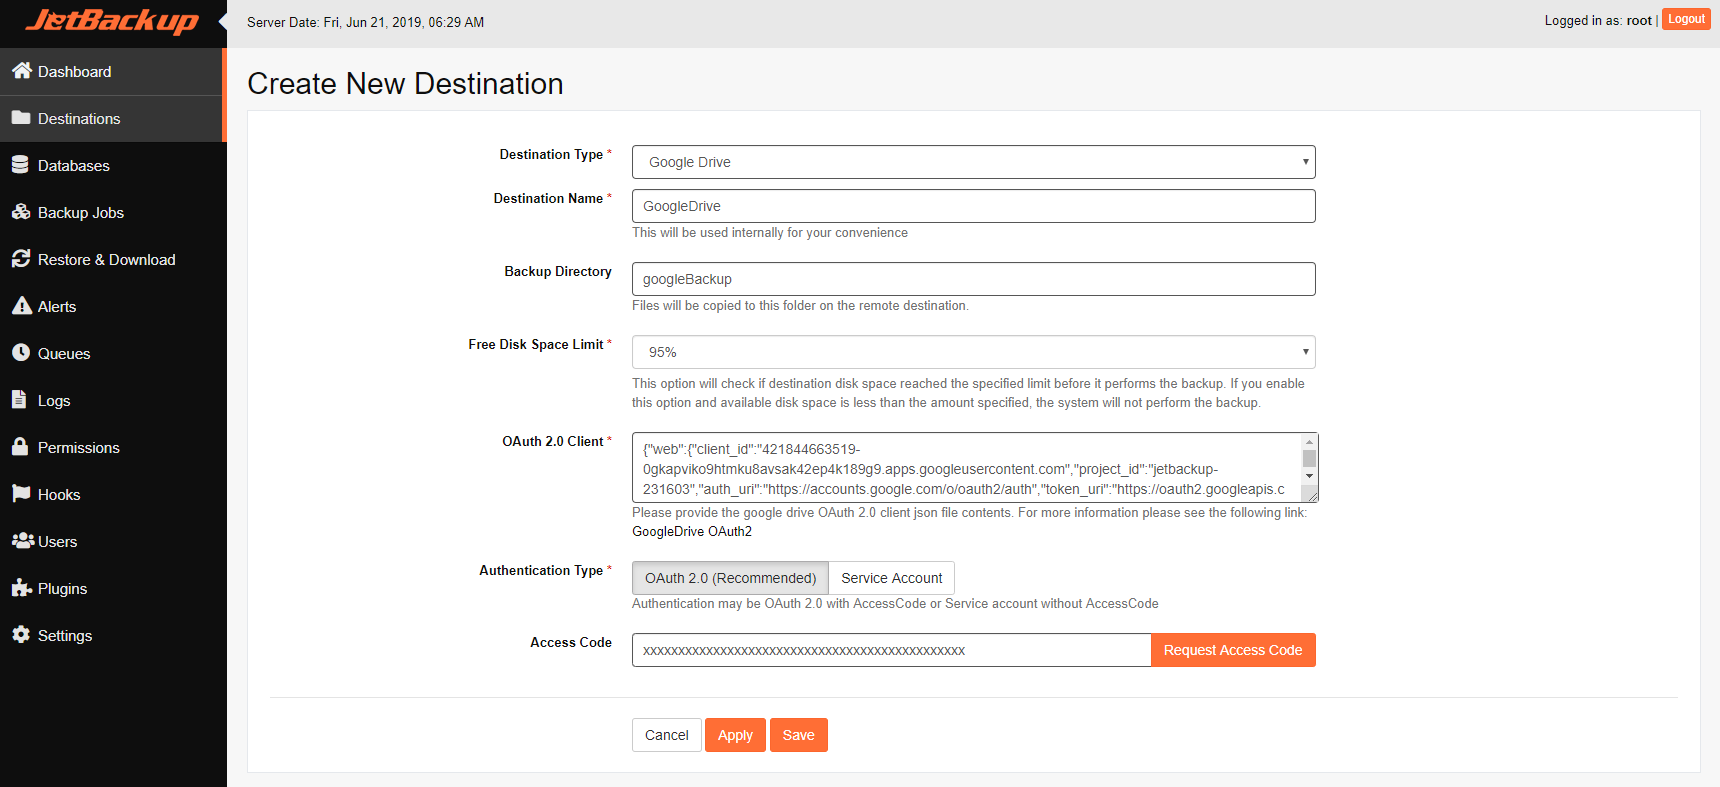
Task: Click the Permissions lock icon
Action: 20,446
